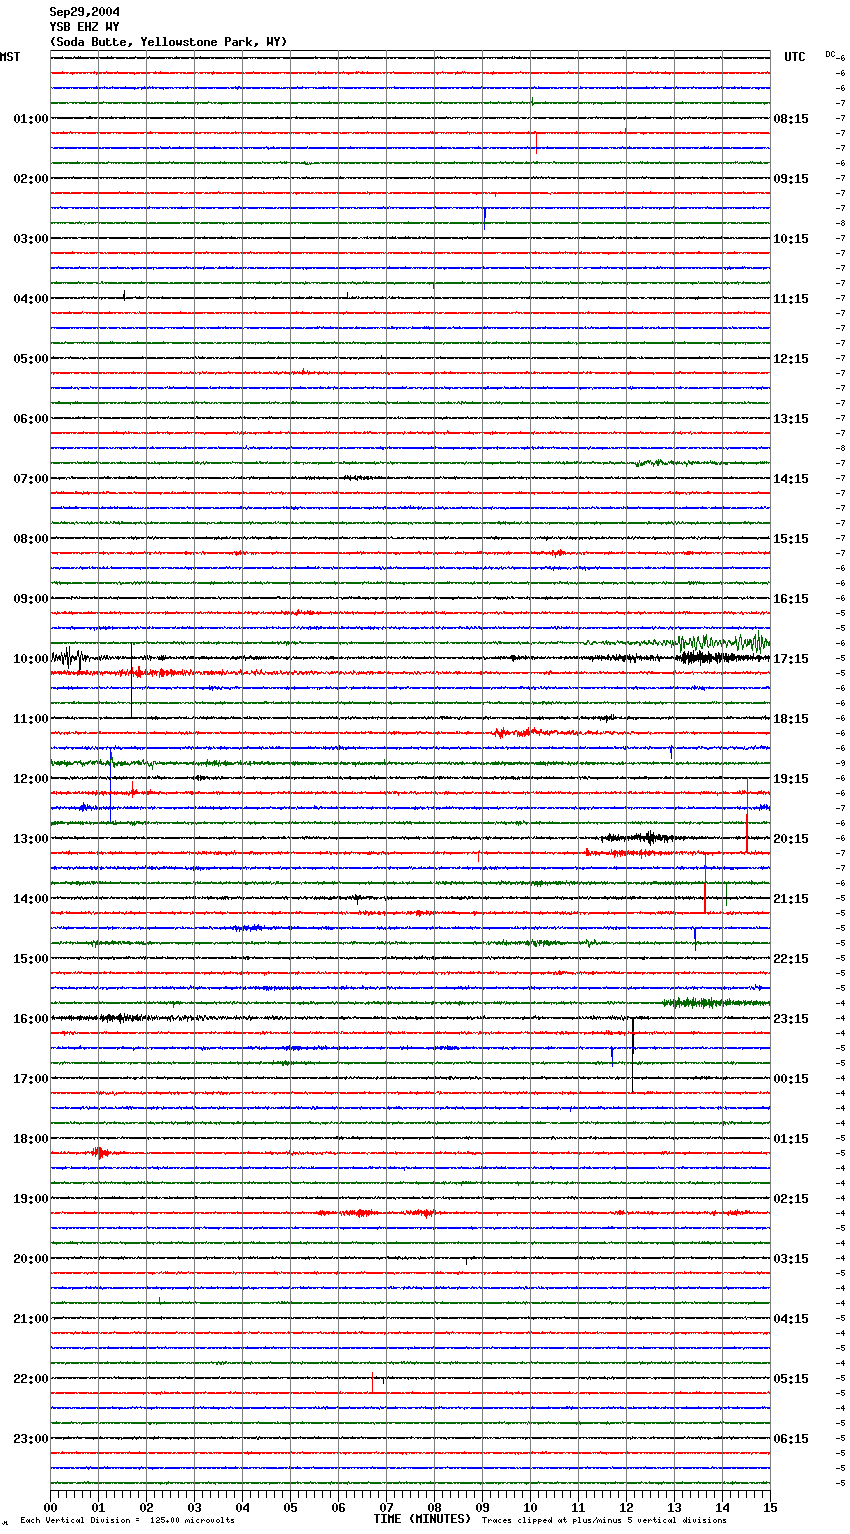Click minute 10 tick label on bottom axis
This screenshot has width=850, height=1534.
530,1507
